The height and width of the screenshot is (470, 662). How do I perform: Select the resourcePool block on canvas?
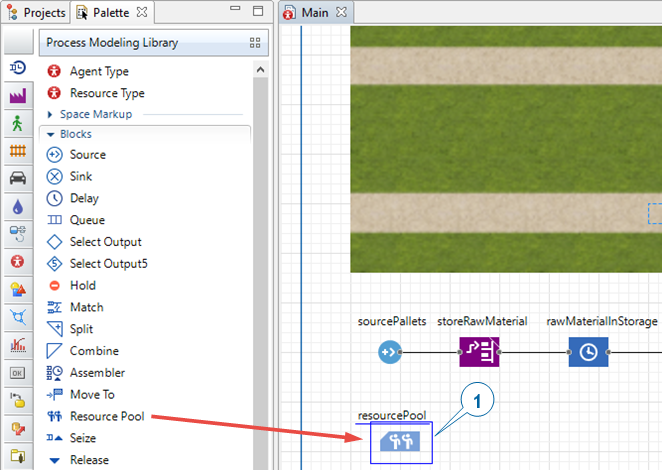(x=401, y=441)
